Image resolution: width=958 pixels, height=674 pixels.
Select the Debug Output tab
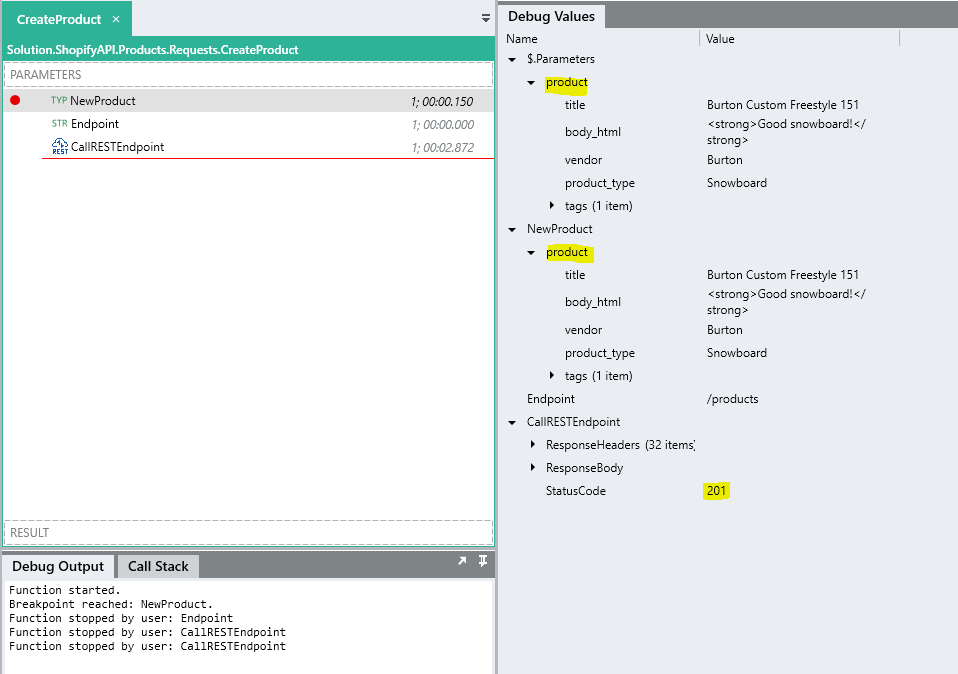pyautogui.click(x=58, y=566)
